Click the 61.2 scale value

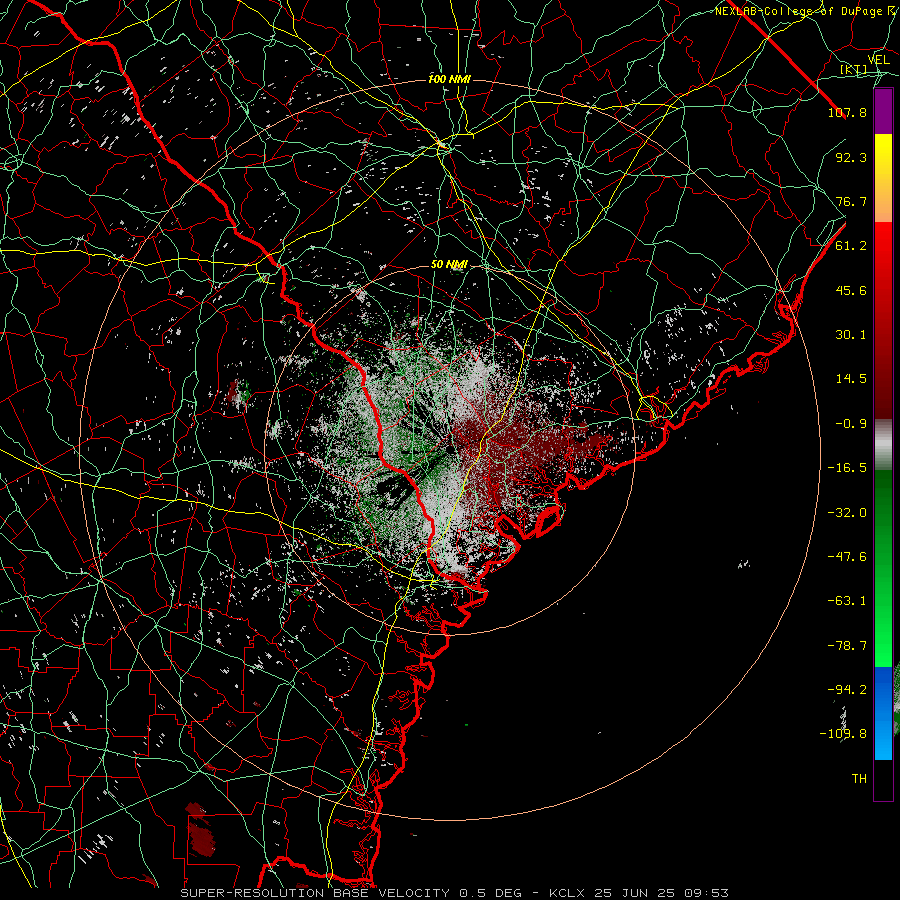[851, 246]
